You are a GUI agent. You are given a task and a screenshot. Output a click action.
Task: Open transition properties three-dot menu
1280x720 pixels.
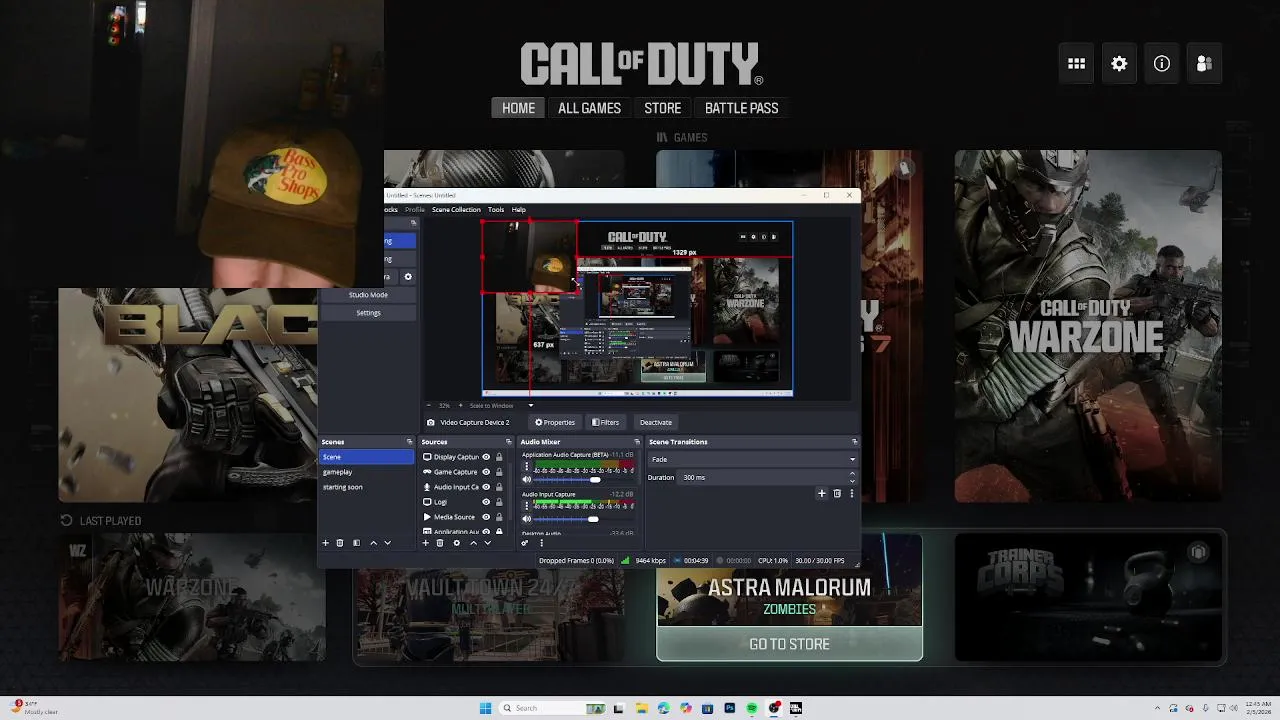(x=852, y=493)
